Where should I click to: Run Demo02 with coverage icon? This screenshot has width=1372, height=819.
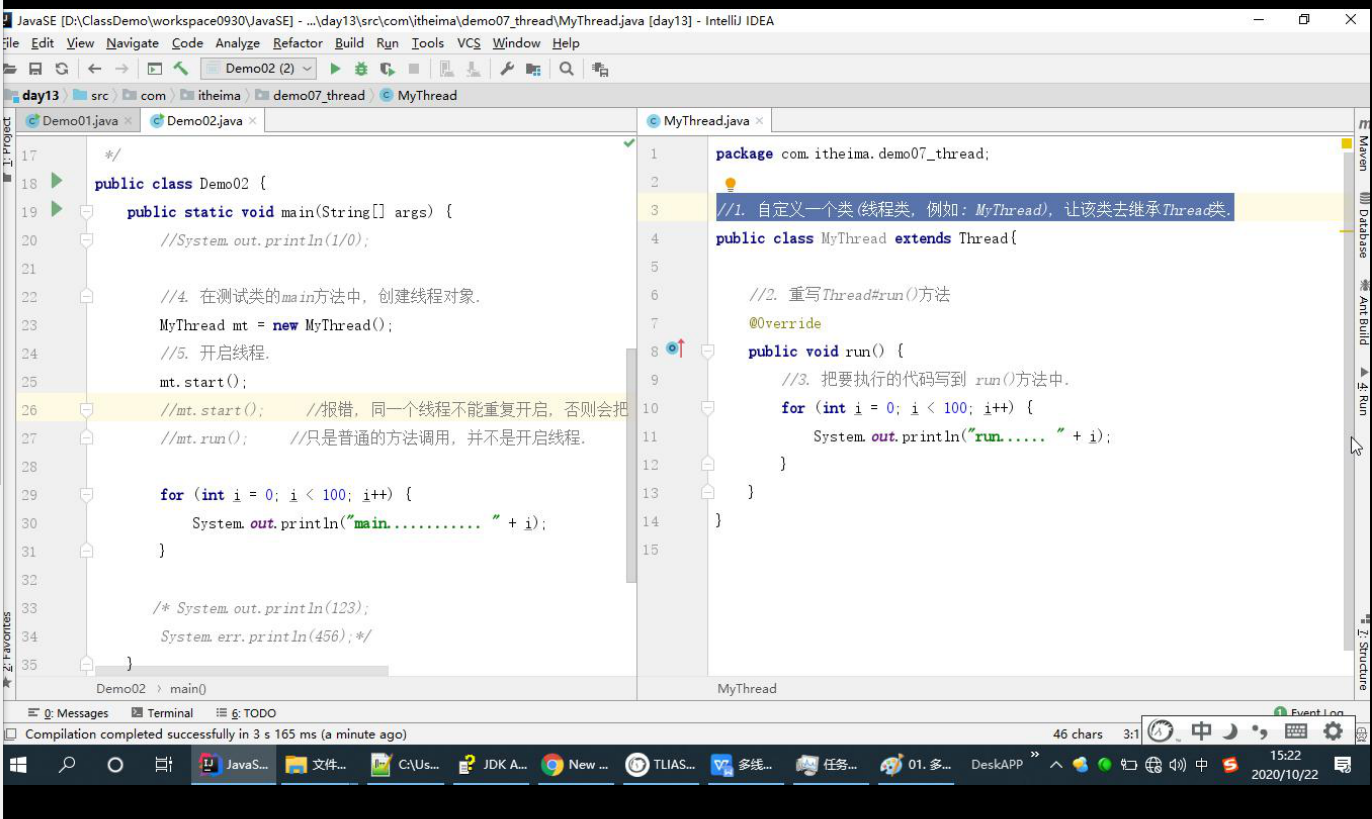[x=390, y=69]
